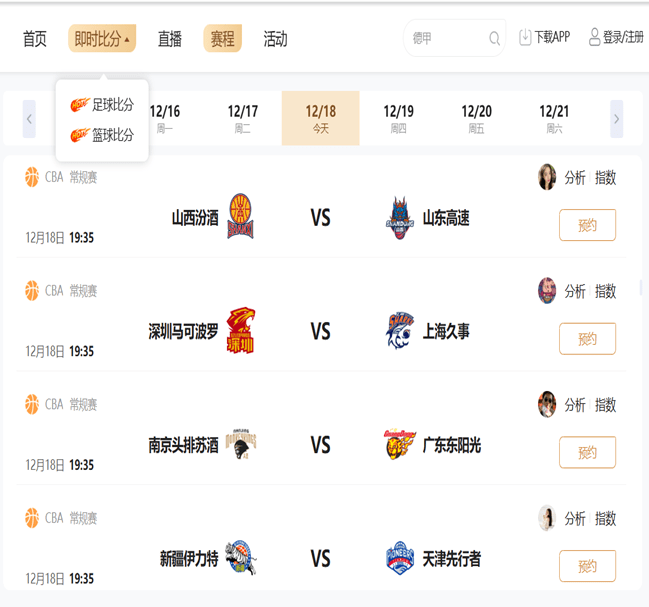Image resolution: width=649 pixels, height=607 pixels.
Task: Switch to the 12/19 date tab
Action: tap(398, 118)
